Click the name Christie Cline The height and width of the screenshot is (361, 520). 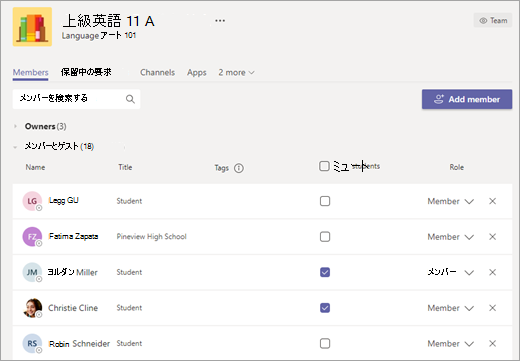click(73, 308)
